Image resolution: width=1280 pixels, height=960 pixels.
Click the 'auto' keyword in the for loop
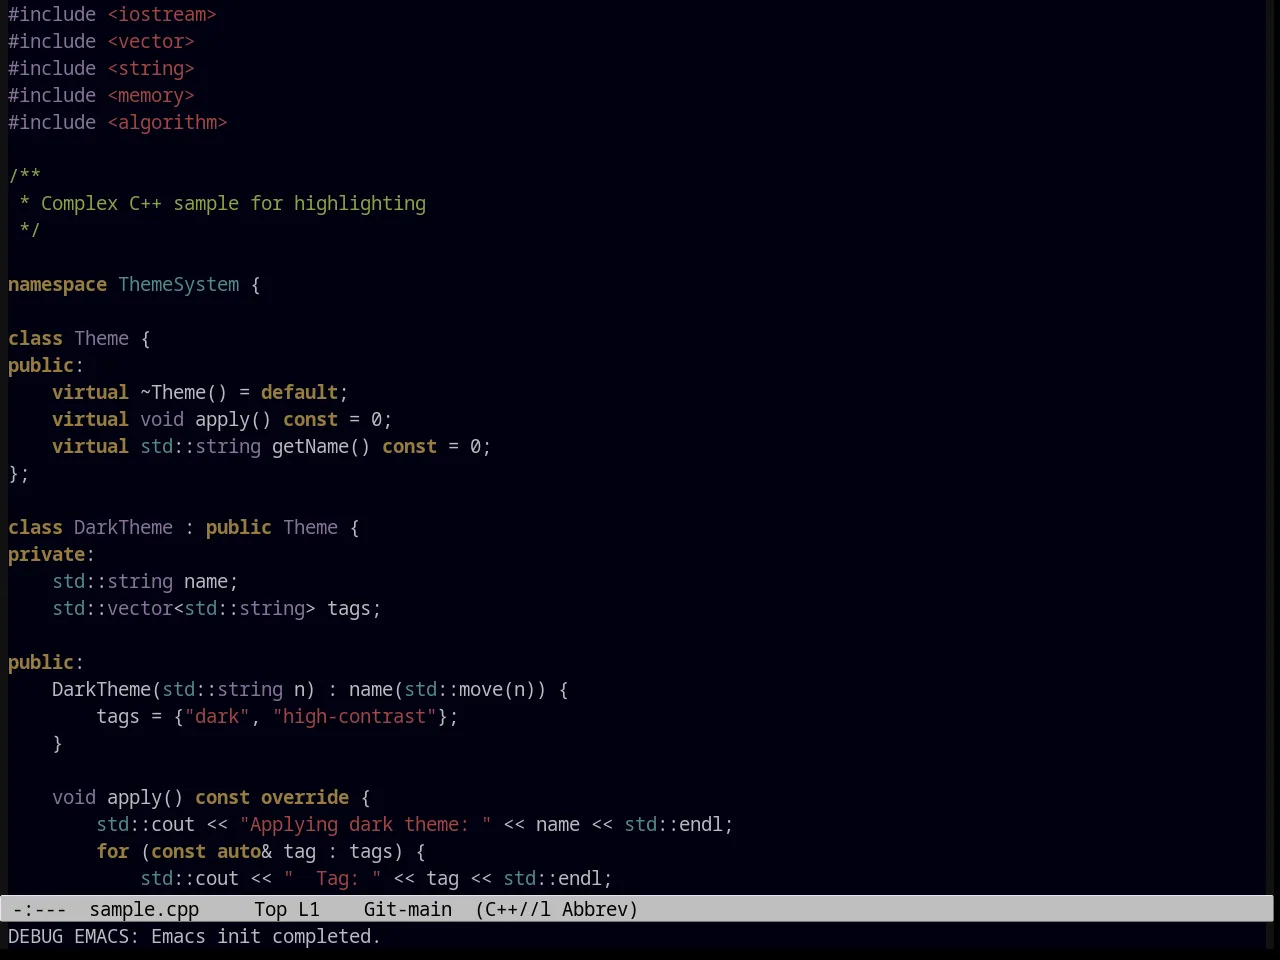[239, 851]
